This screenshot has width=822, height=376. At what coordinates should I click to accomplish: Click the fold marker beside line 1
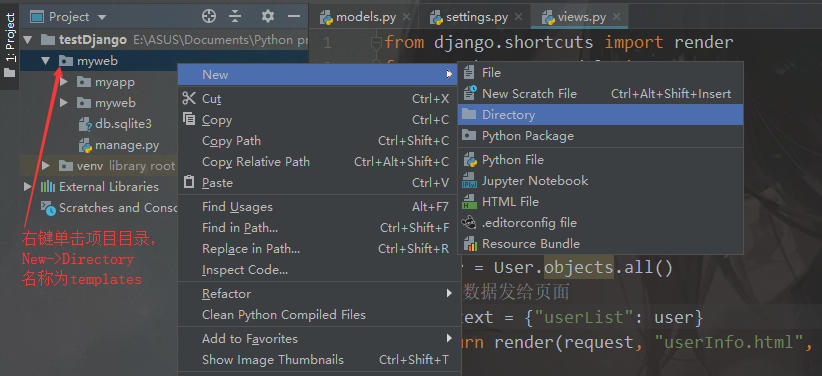(375, 42)
